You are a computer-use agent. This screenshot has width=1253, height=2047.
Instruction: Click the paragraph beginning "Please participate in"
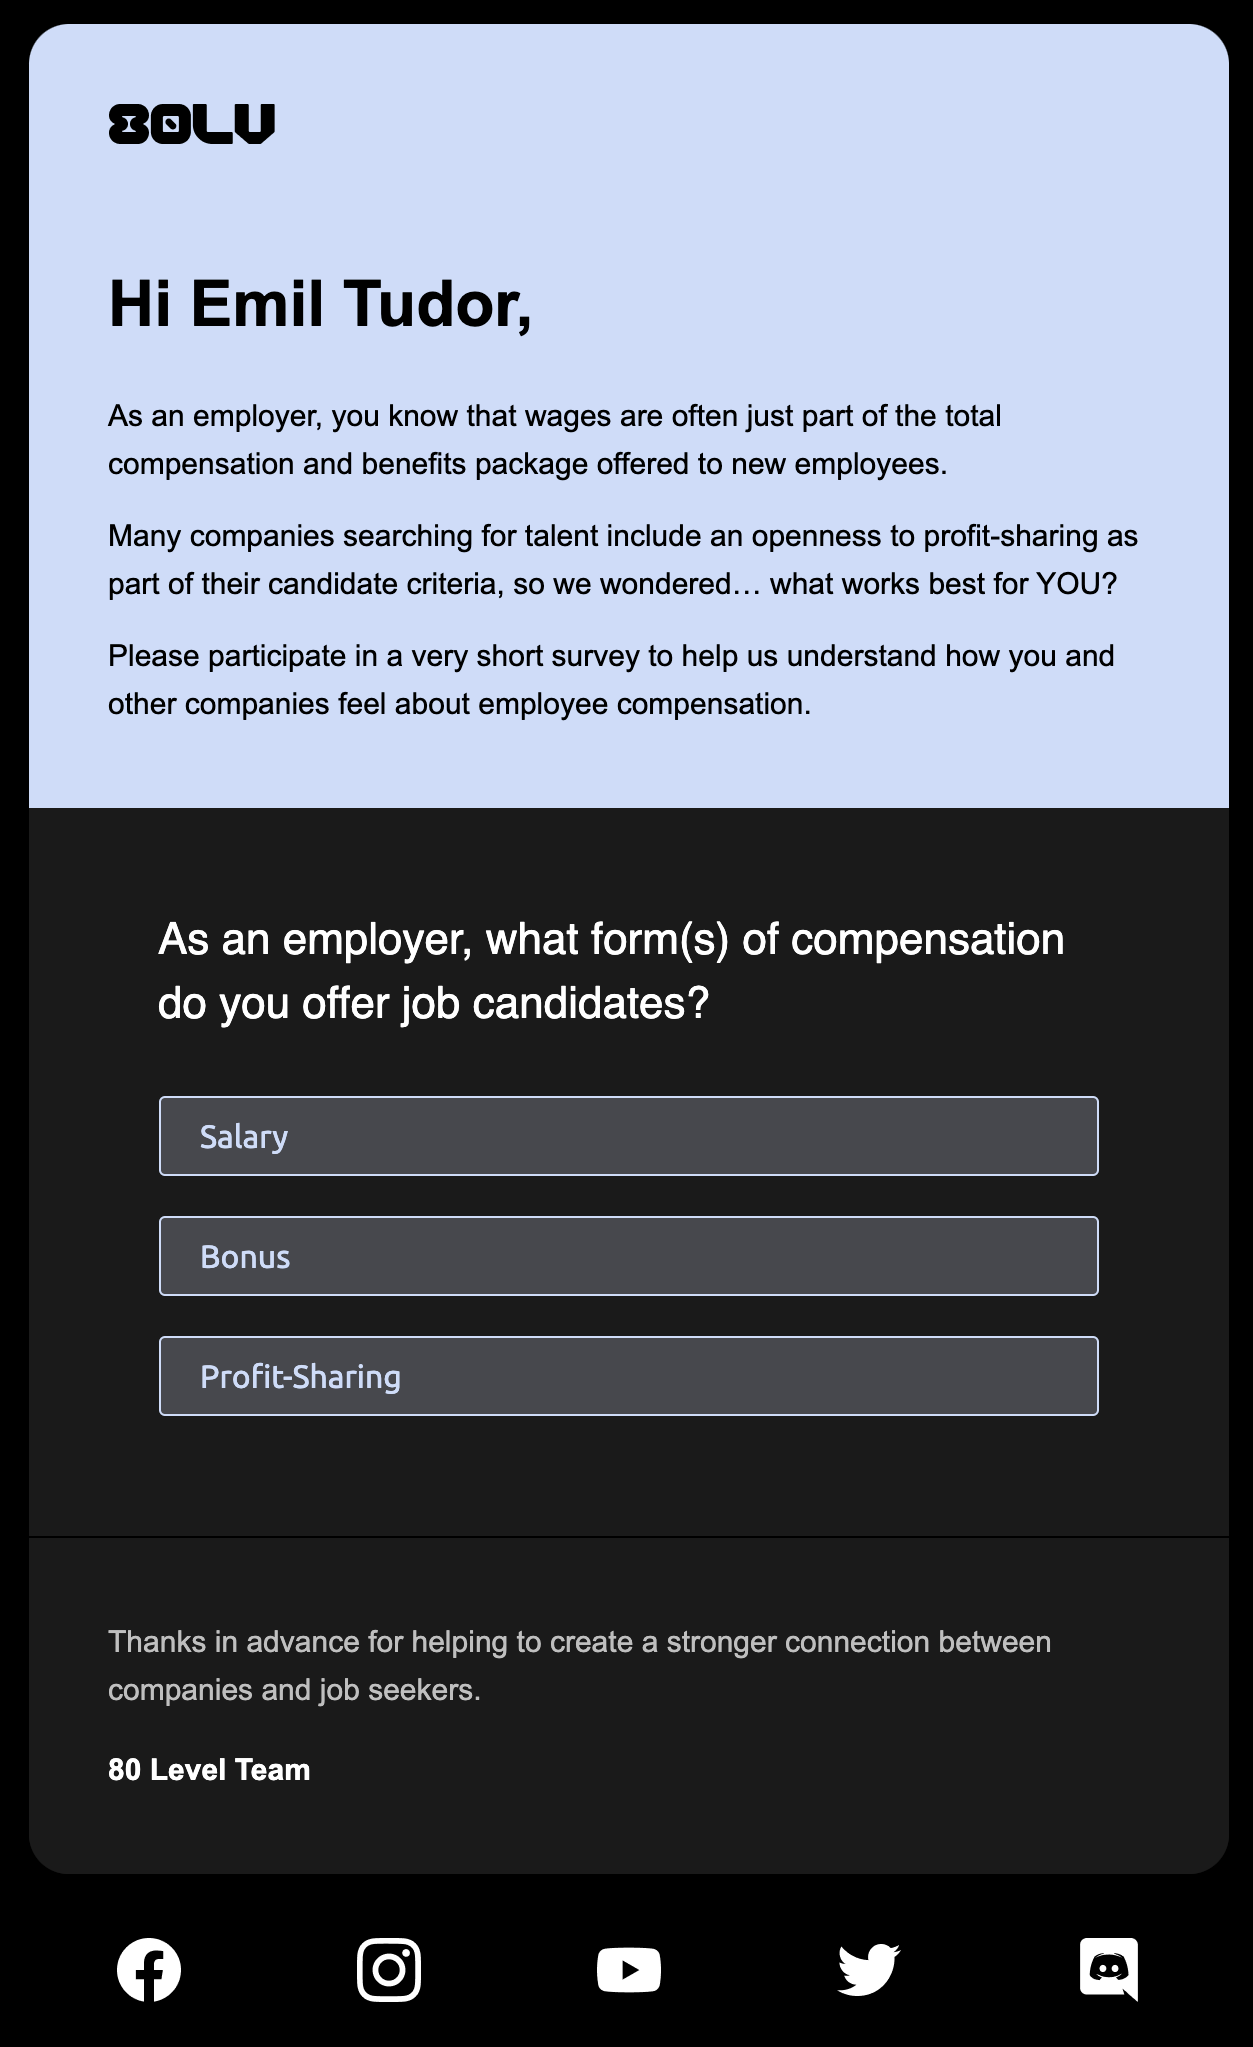click(x=611, y=680)
